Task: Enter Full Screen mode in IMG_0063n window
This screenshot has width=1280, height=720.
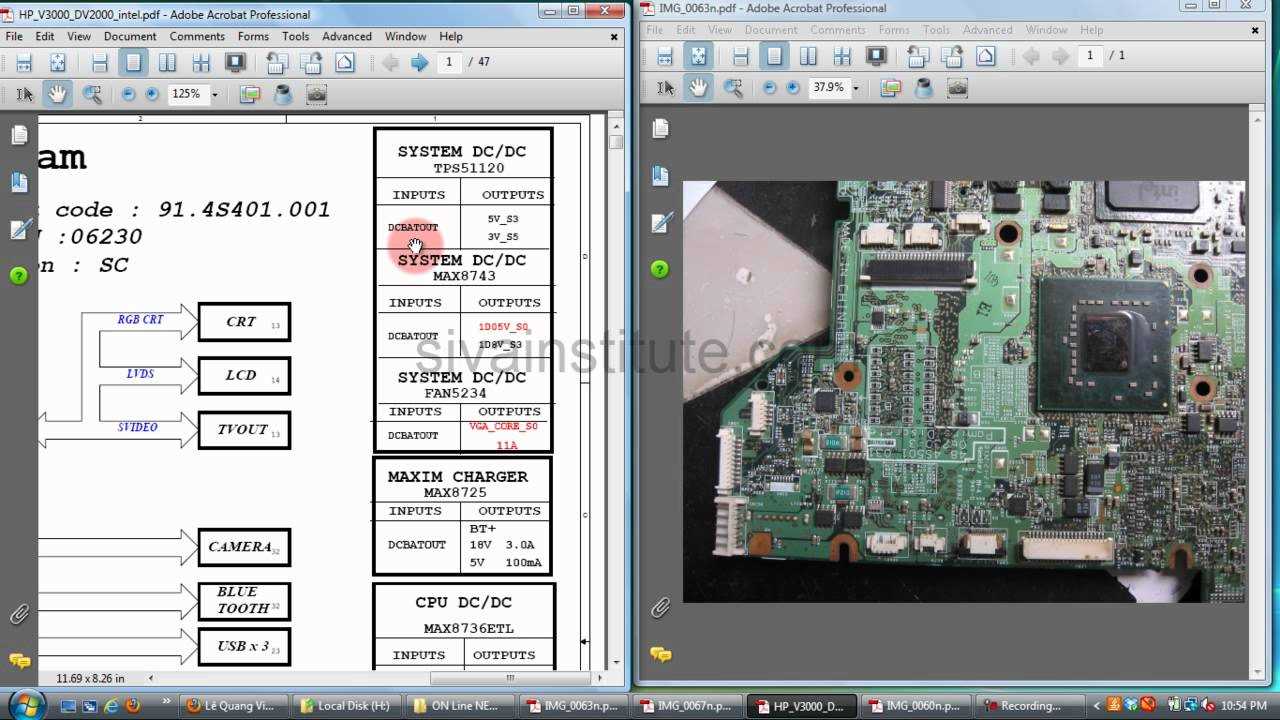Action: pyautogui.click(x=876, y=56)
